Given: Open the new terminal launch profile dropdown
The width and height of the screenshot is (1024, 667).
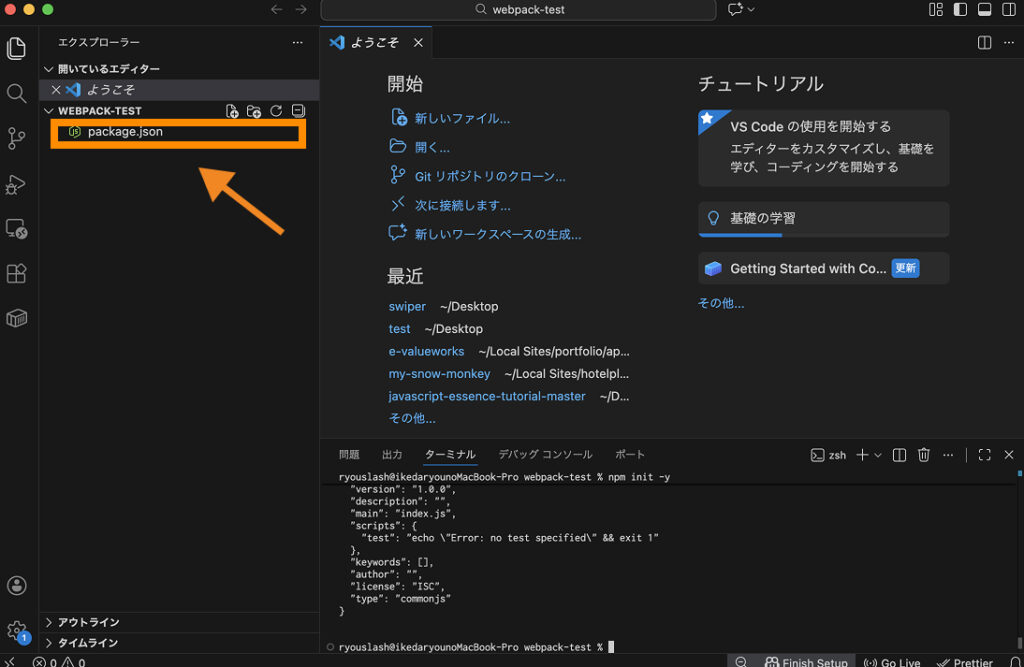Looking at the screenshot, I should 878,455.
